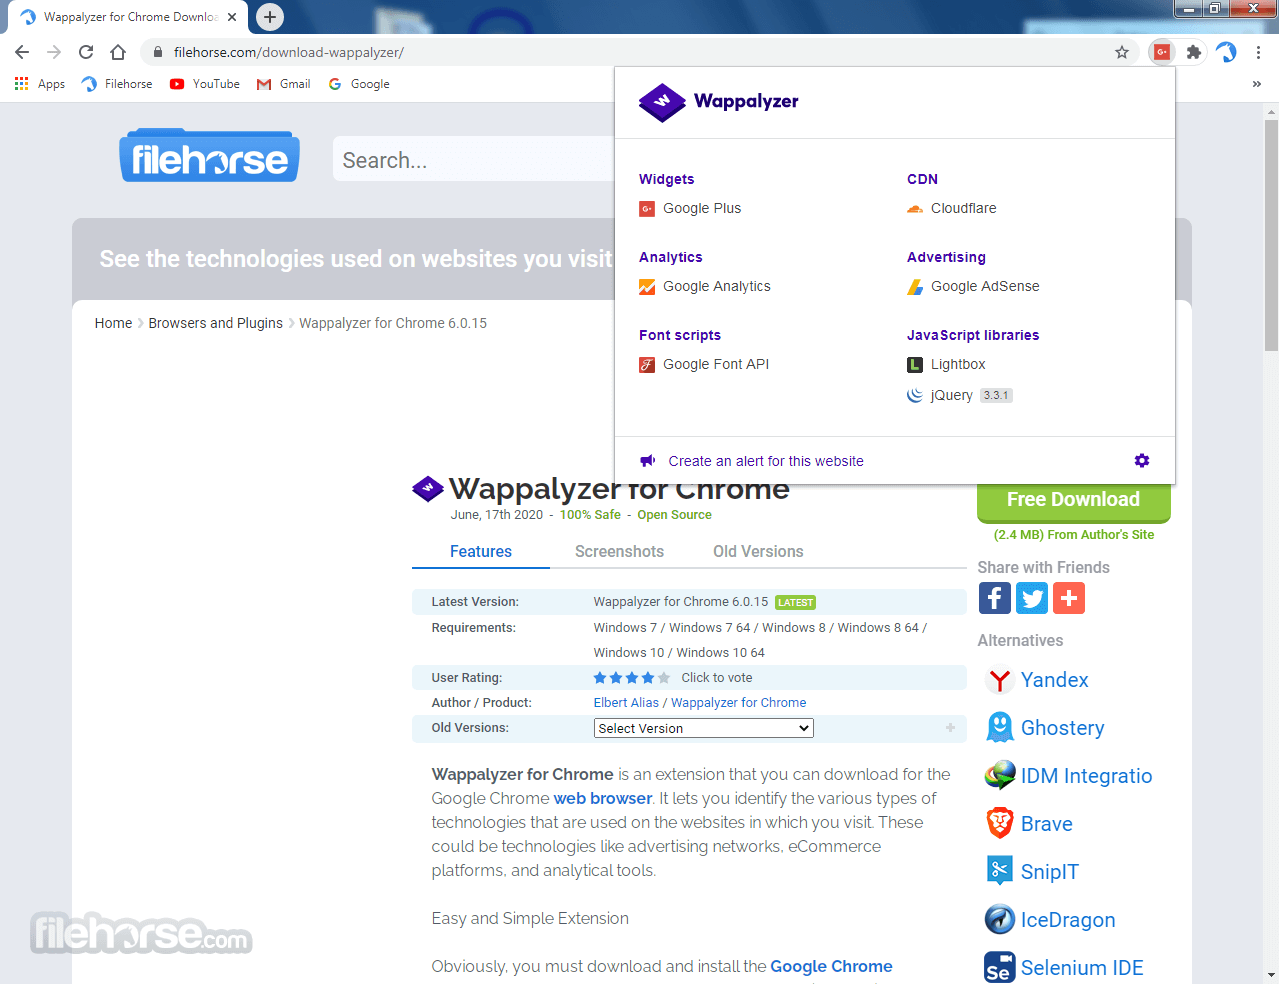
Task: Click the IceDragon icon
Action: coord(1000,919)
